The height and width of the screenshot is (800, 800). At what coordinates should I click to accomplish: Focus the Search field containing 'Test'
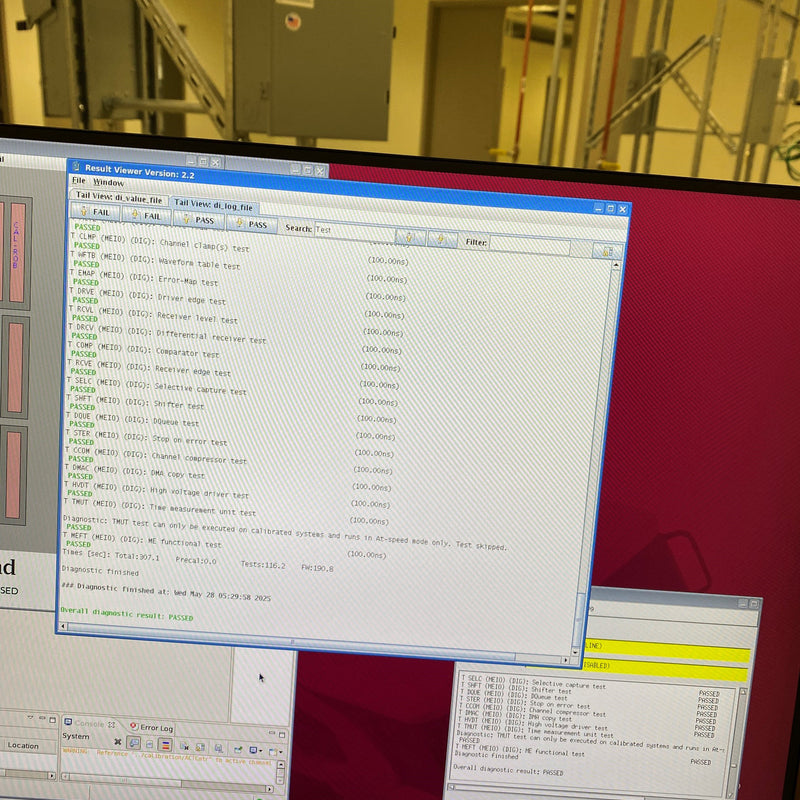(355, 232)
